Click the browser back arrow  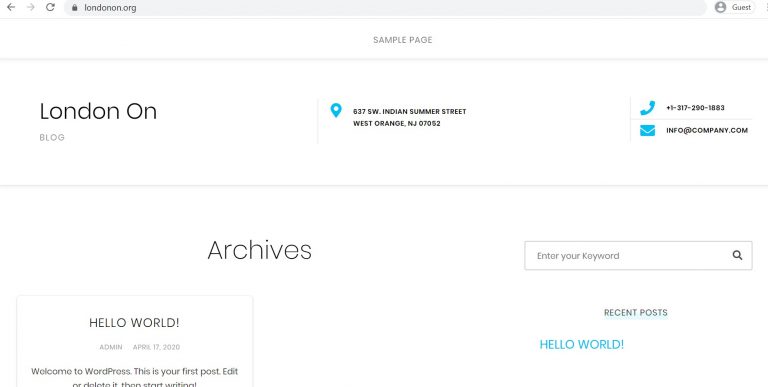coord(11,7)
